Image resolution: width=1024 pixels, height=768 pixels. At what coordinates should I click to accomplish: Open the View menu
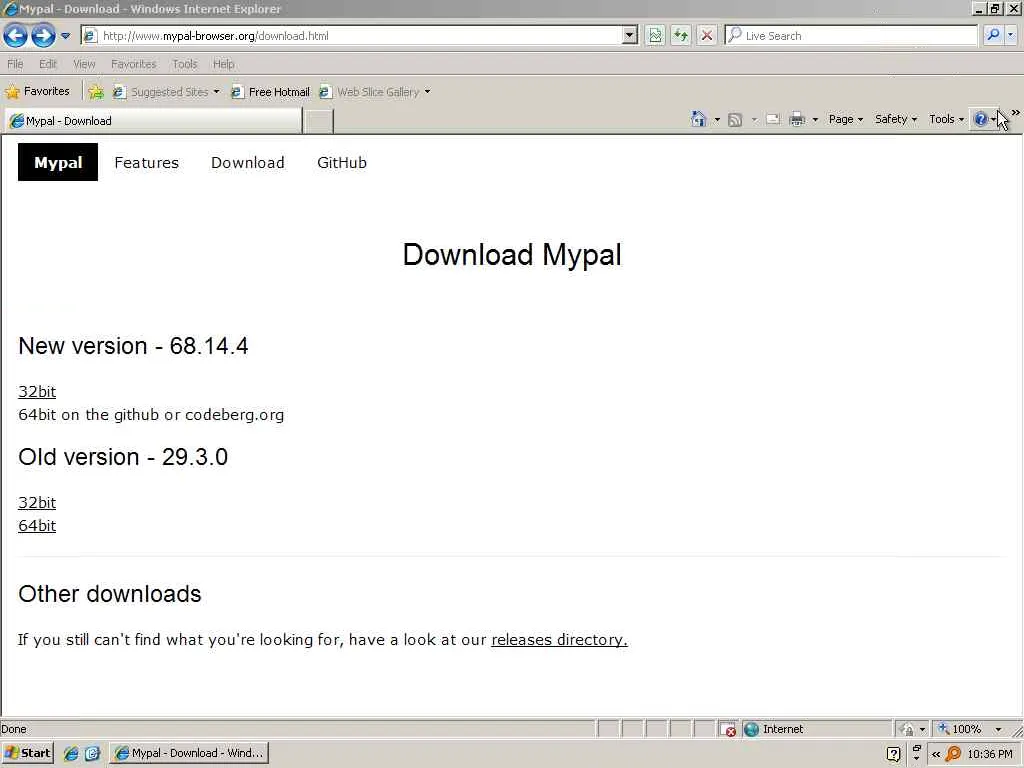[84, 64]
